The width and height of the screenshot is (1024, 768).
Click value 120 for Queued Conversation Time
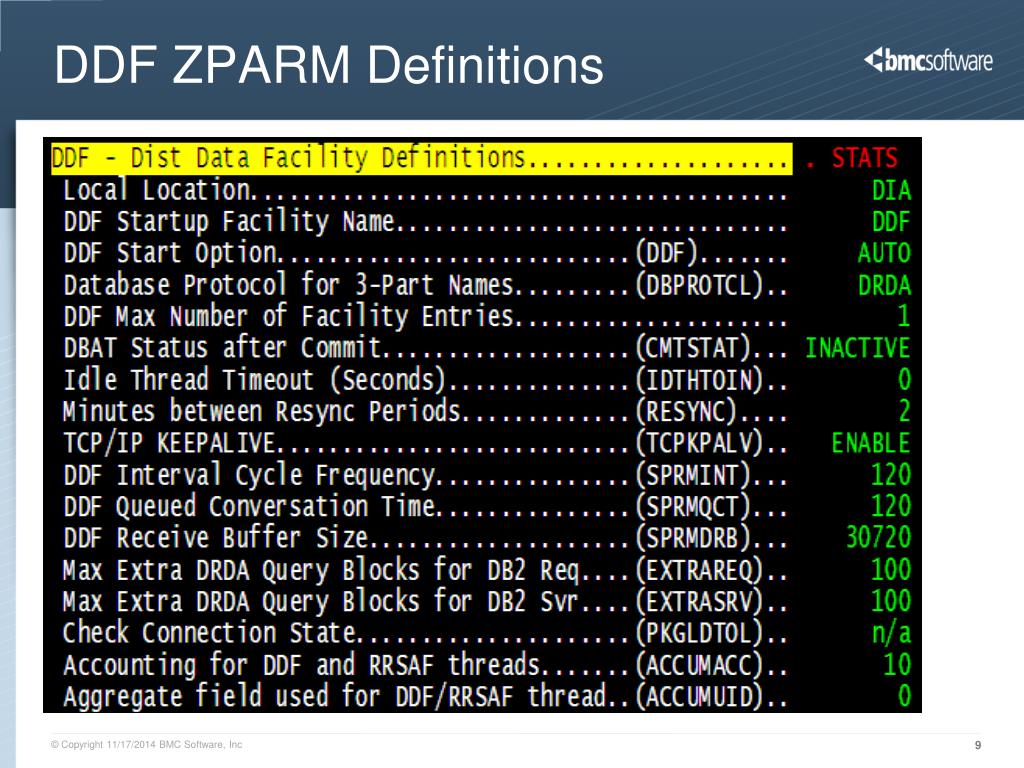tap(891, 506)
